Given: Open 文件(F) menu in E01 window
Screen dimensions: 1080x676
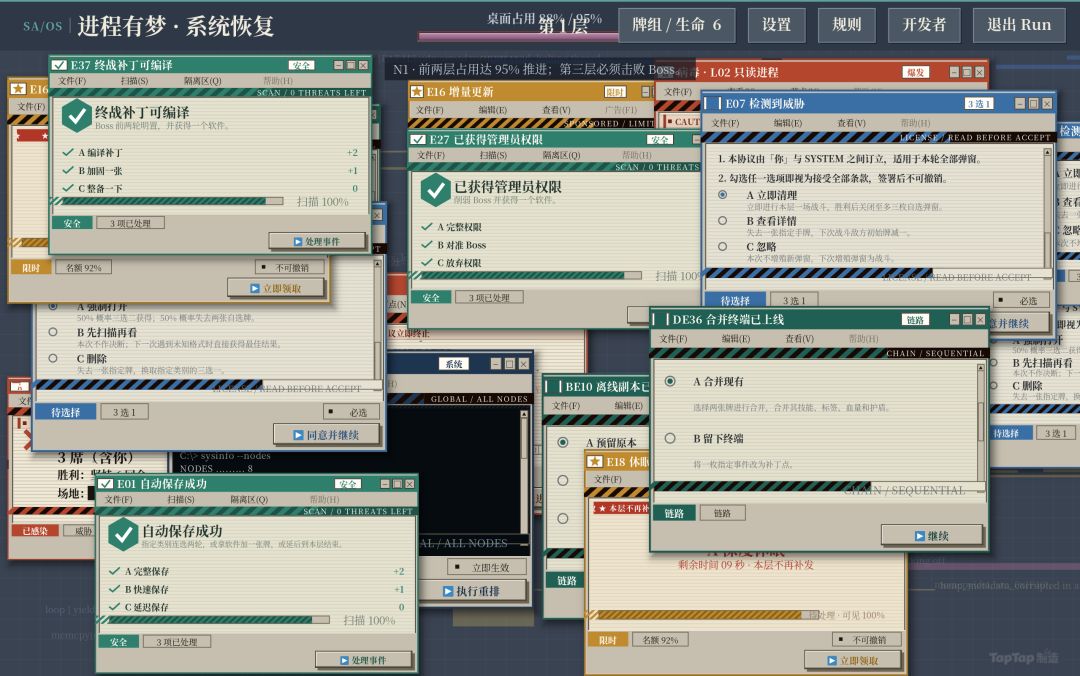Looking at the screenshot, I should (118, 500).
